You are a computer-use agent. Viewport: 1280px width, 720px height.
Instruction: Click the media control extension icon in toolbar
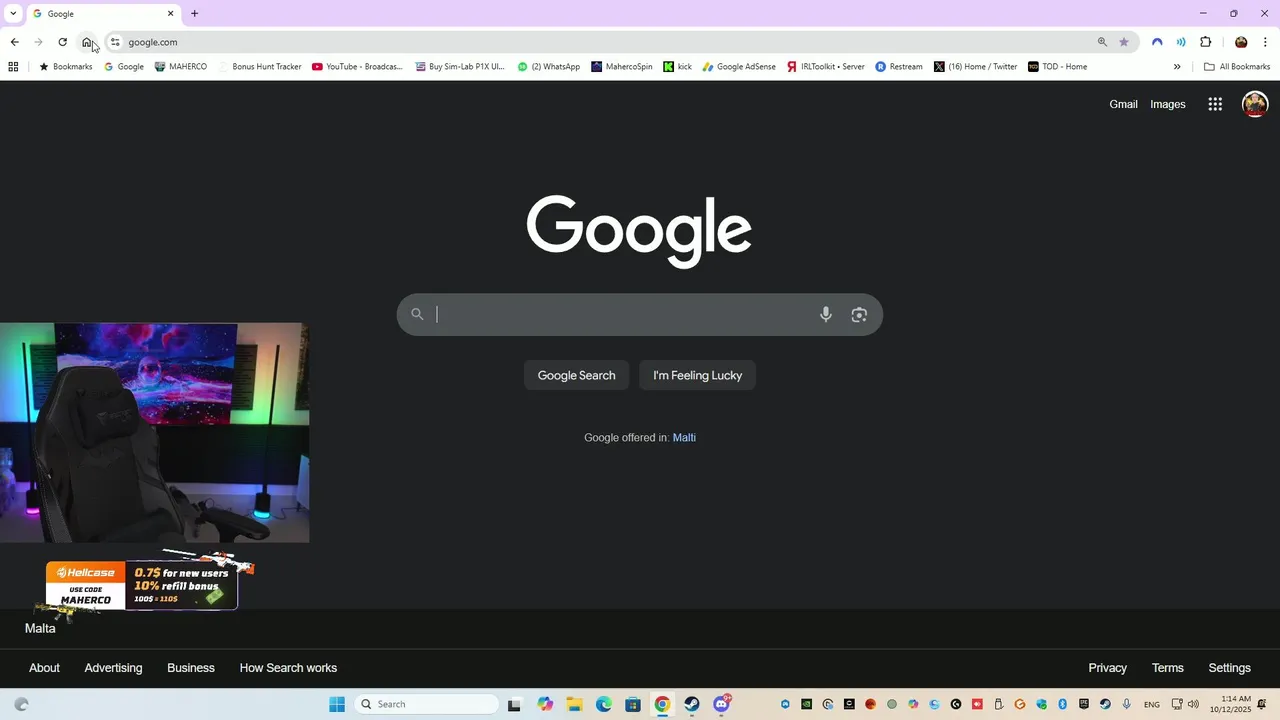(x=1181, y=42)
